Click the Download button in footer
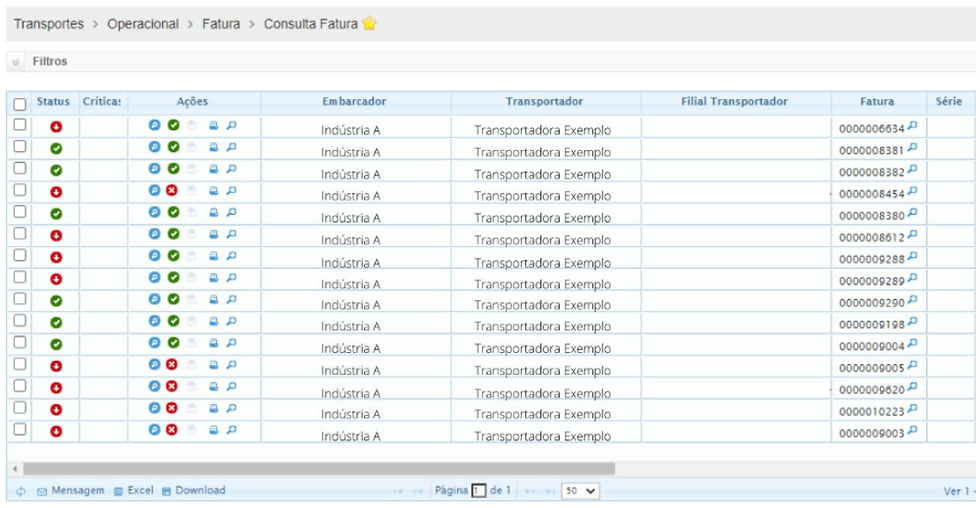 click(x=193, y=491)
